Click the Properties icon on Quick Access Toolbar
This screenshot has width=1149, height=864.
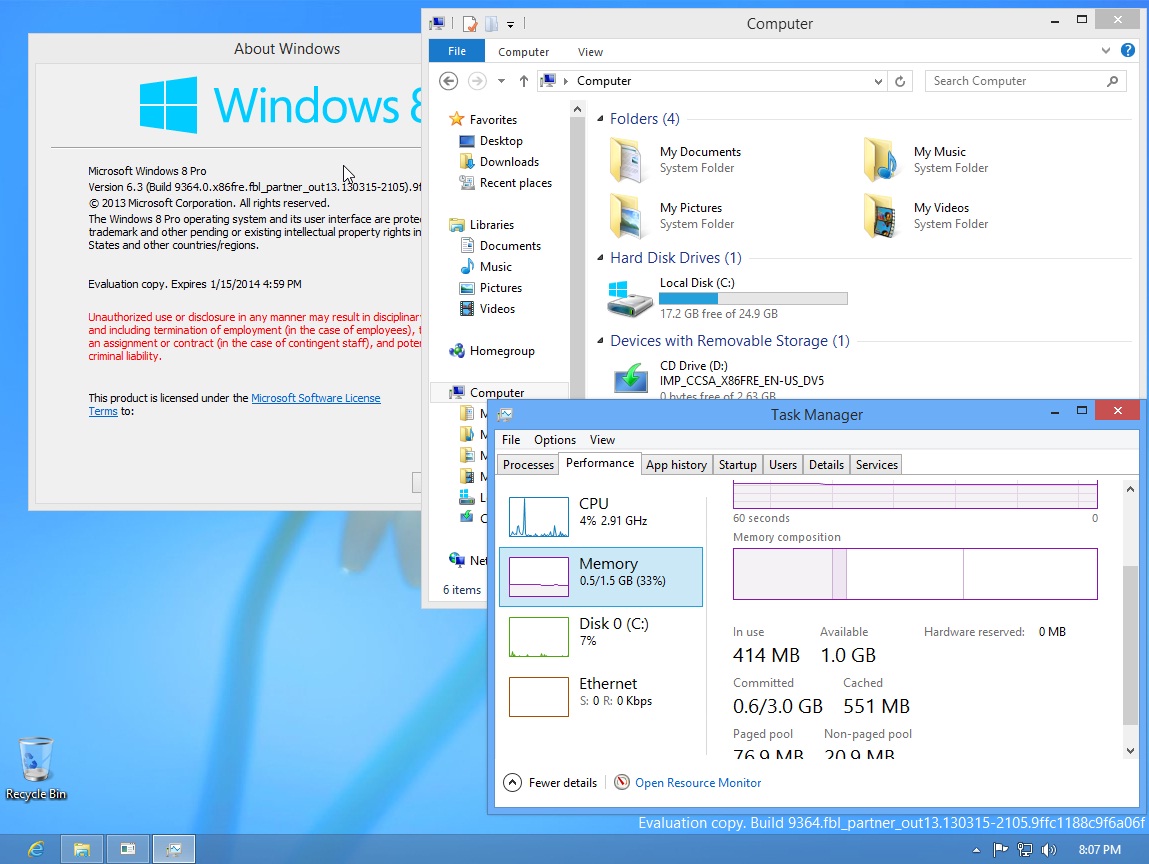pos(468,23)
